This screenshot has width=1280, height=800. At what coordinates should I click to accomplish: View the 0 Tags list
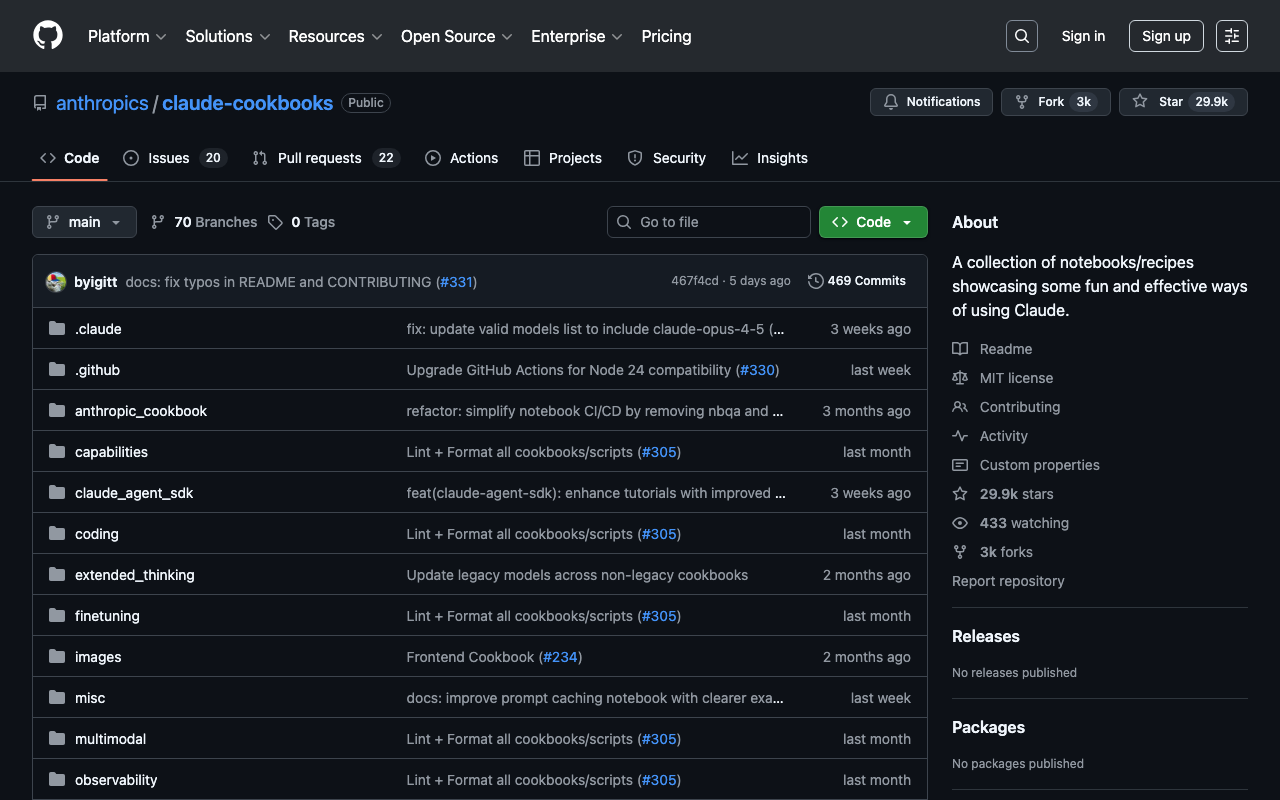[x=302, y=222]
